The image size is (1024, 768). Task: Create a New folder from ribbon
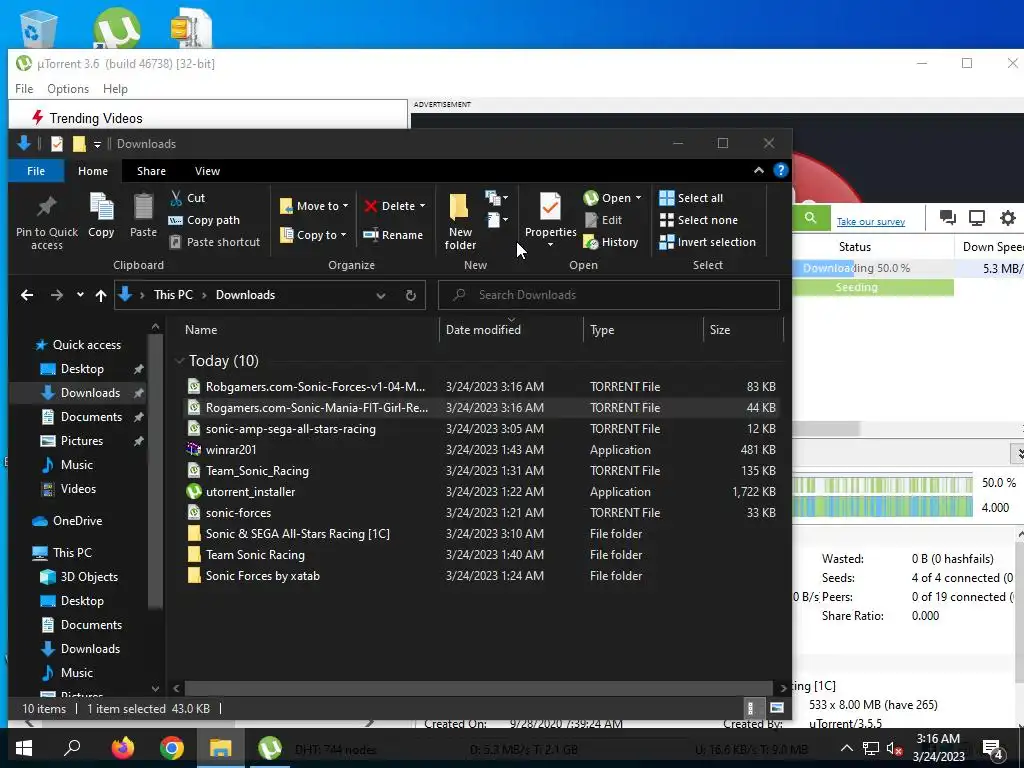[x=460, y=221]
